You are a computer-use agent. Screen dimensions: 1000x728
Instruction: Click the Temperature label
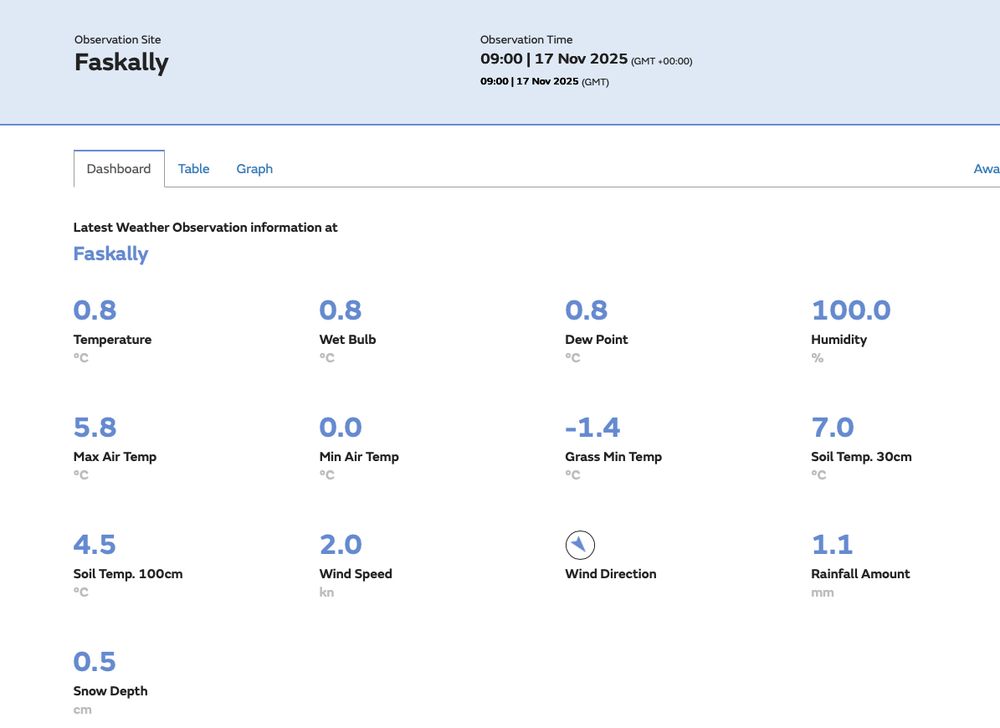tap(112, 340)
